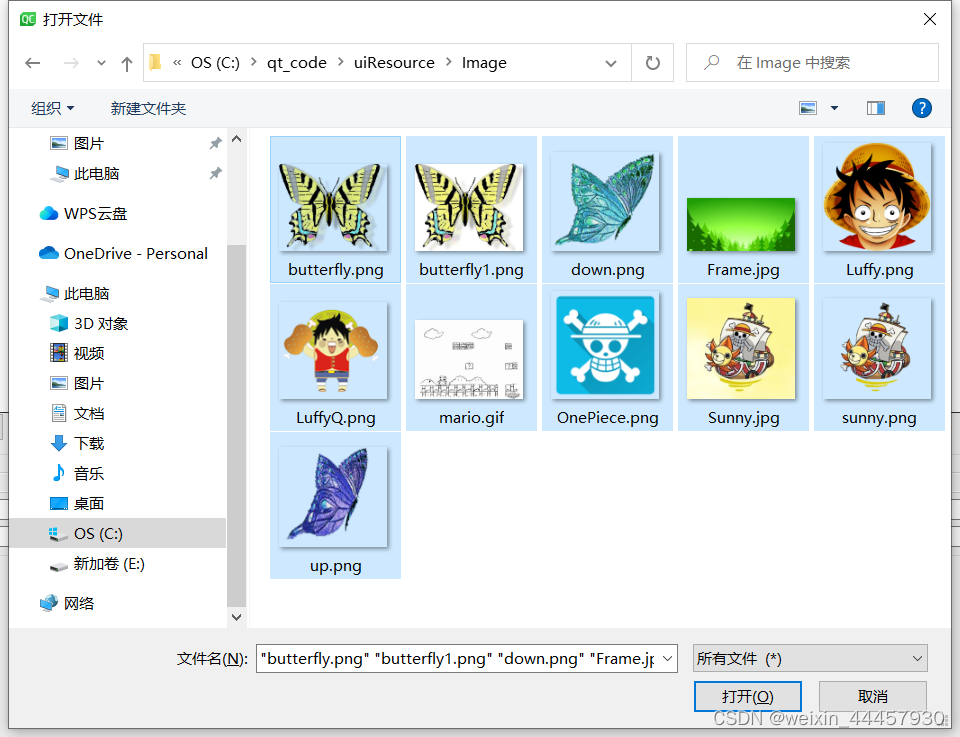
Task: Open help with the question mark icon
Action: (x=921, y=108)
